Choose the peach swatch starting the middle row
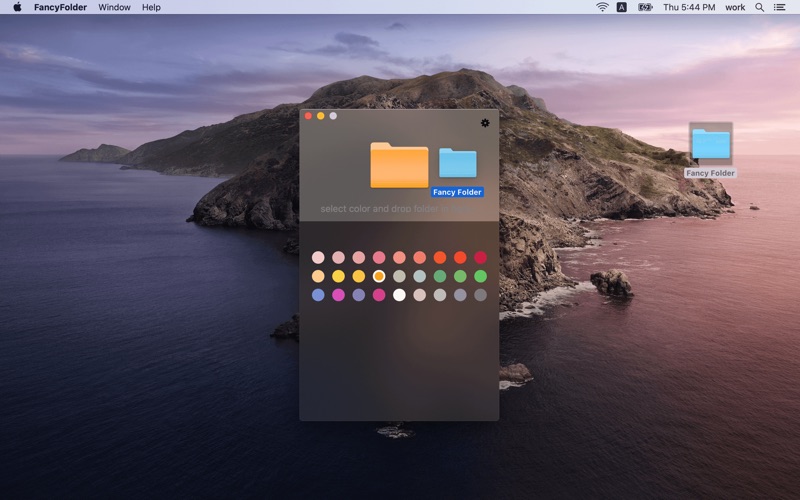 pyautogui.click(x=318, y=276)
